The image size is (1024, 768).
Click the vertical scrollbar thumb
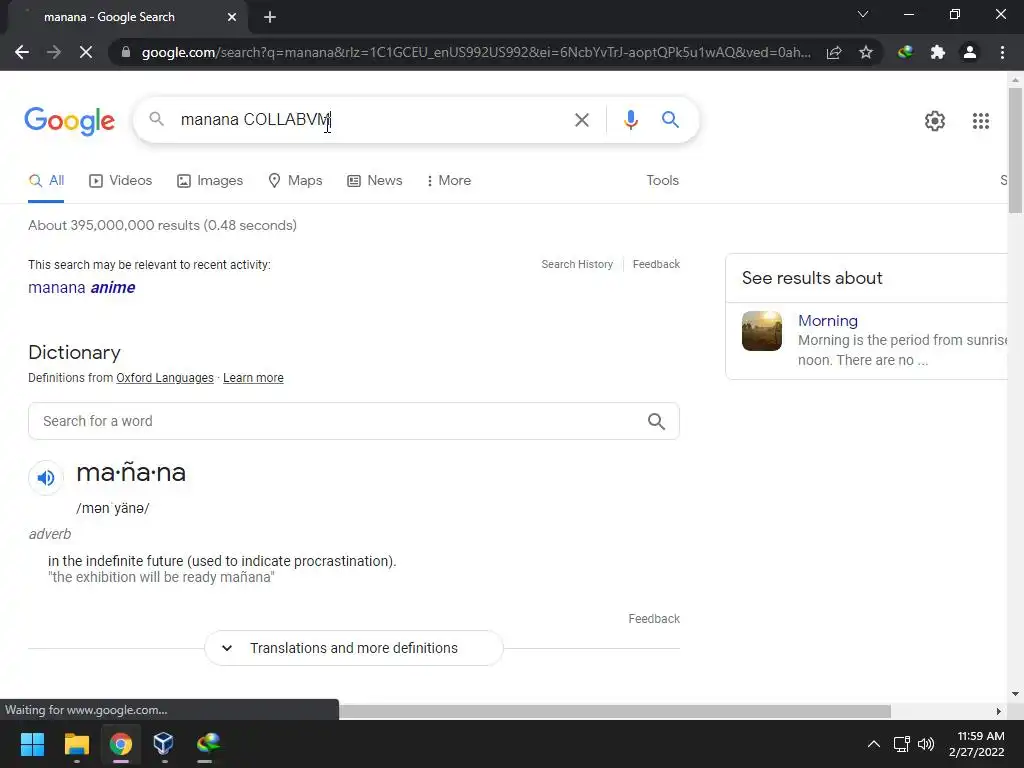(1016, 149)
